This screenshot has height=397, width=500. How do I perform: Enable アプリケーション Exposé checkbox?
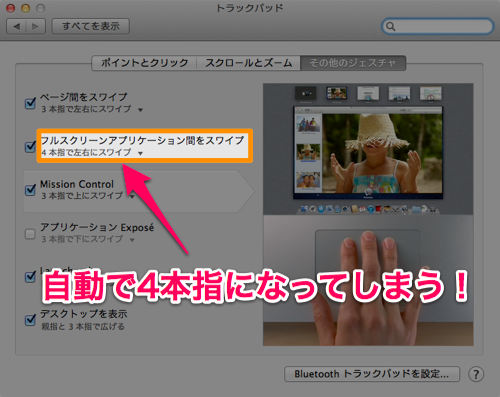[30, 234]
